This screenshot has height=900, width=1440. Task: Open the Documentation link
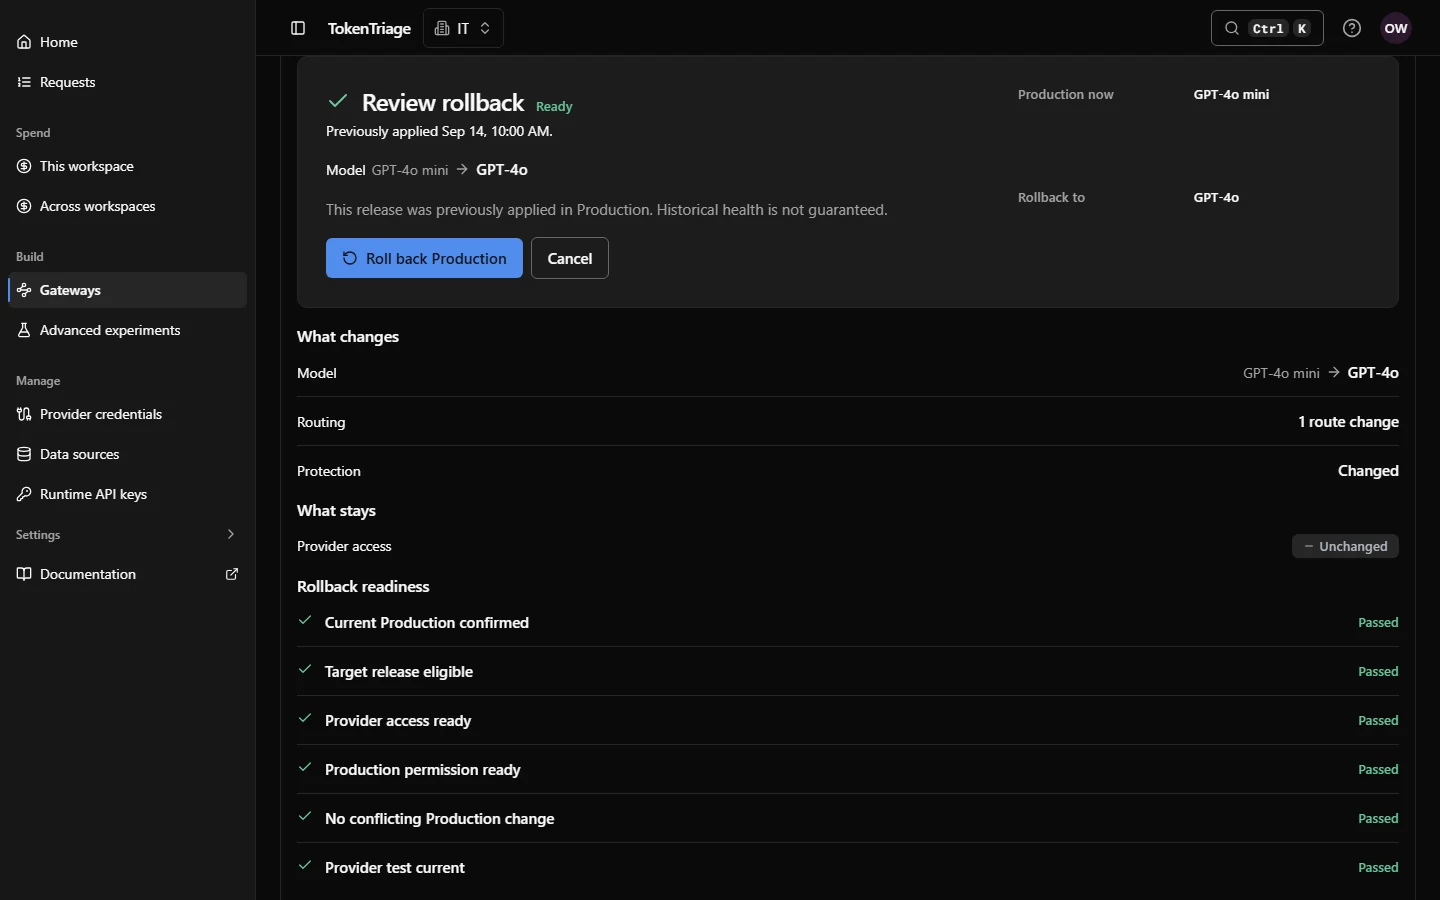[x=126, y=574]
